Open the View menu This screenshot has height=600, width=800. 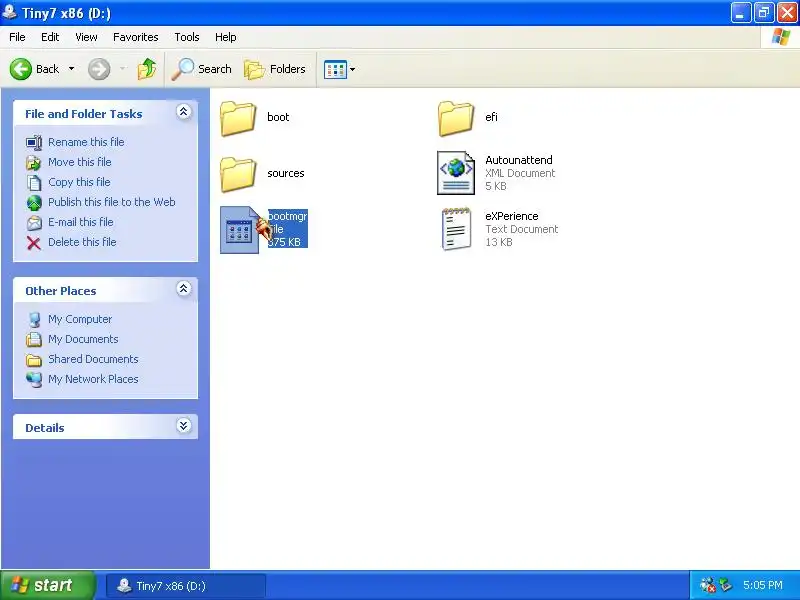[x=86, y=37]
